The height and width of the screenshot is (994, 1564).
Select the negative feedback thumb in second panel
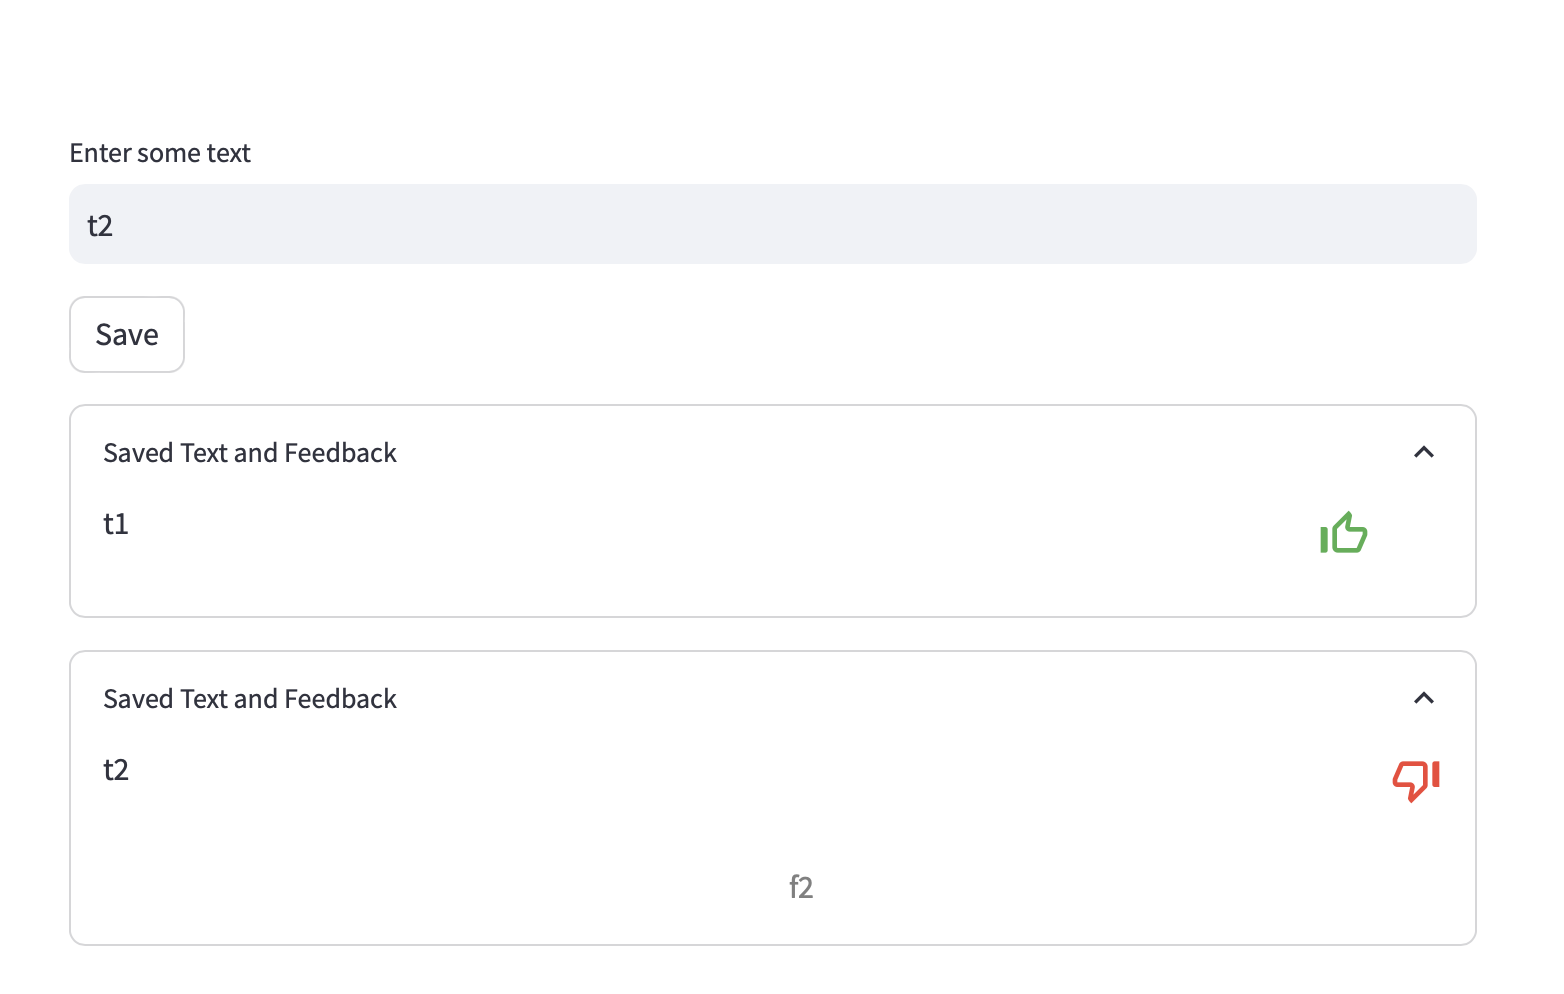[1416, 779]
